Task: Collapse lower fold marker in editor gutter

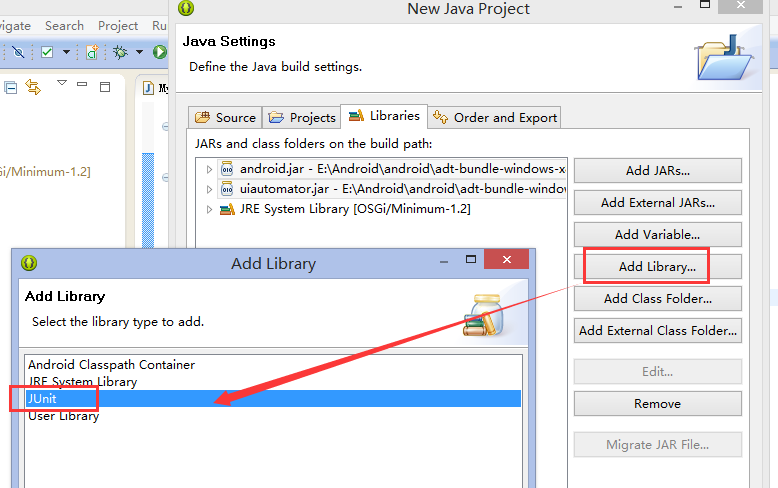Action: pos(165,177)
